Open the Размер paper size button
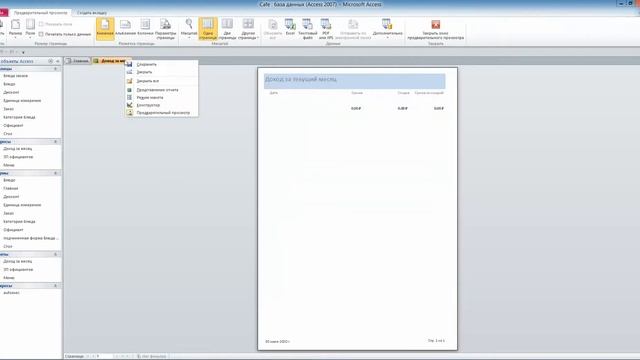 [15, 28]
